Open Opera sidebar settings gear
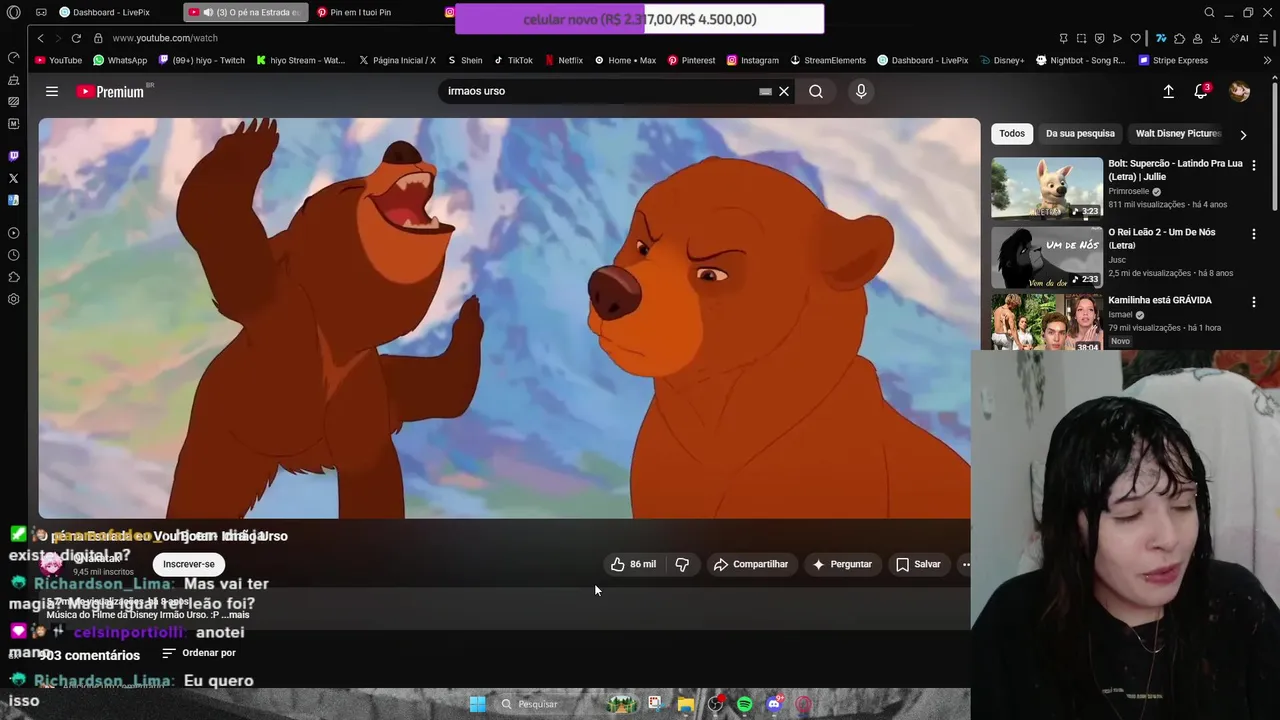 [13, 299]
